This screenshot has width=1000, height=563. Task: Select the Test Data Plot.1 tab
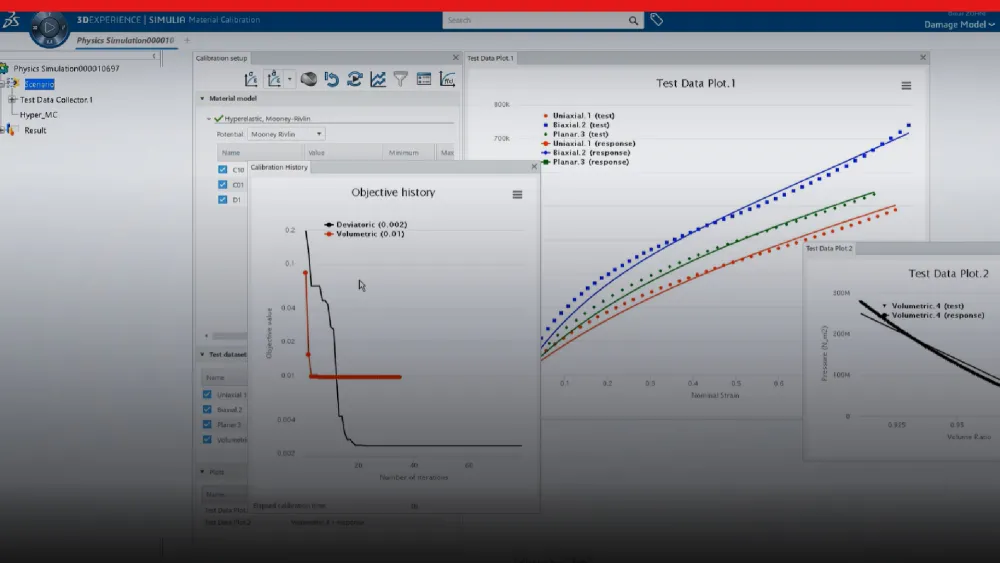point(490,58)
